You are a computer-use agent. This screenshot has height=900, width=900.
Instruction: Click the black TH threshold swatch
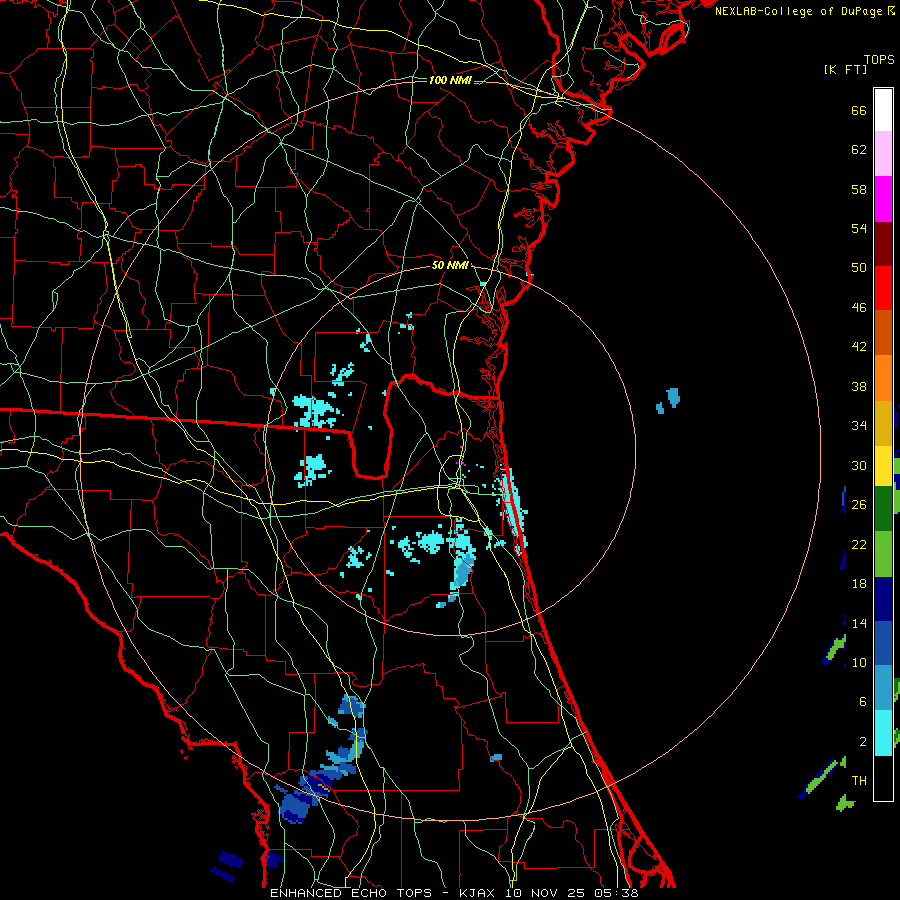coord(883,778)
